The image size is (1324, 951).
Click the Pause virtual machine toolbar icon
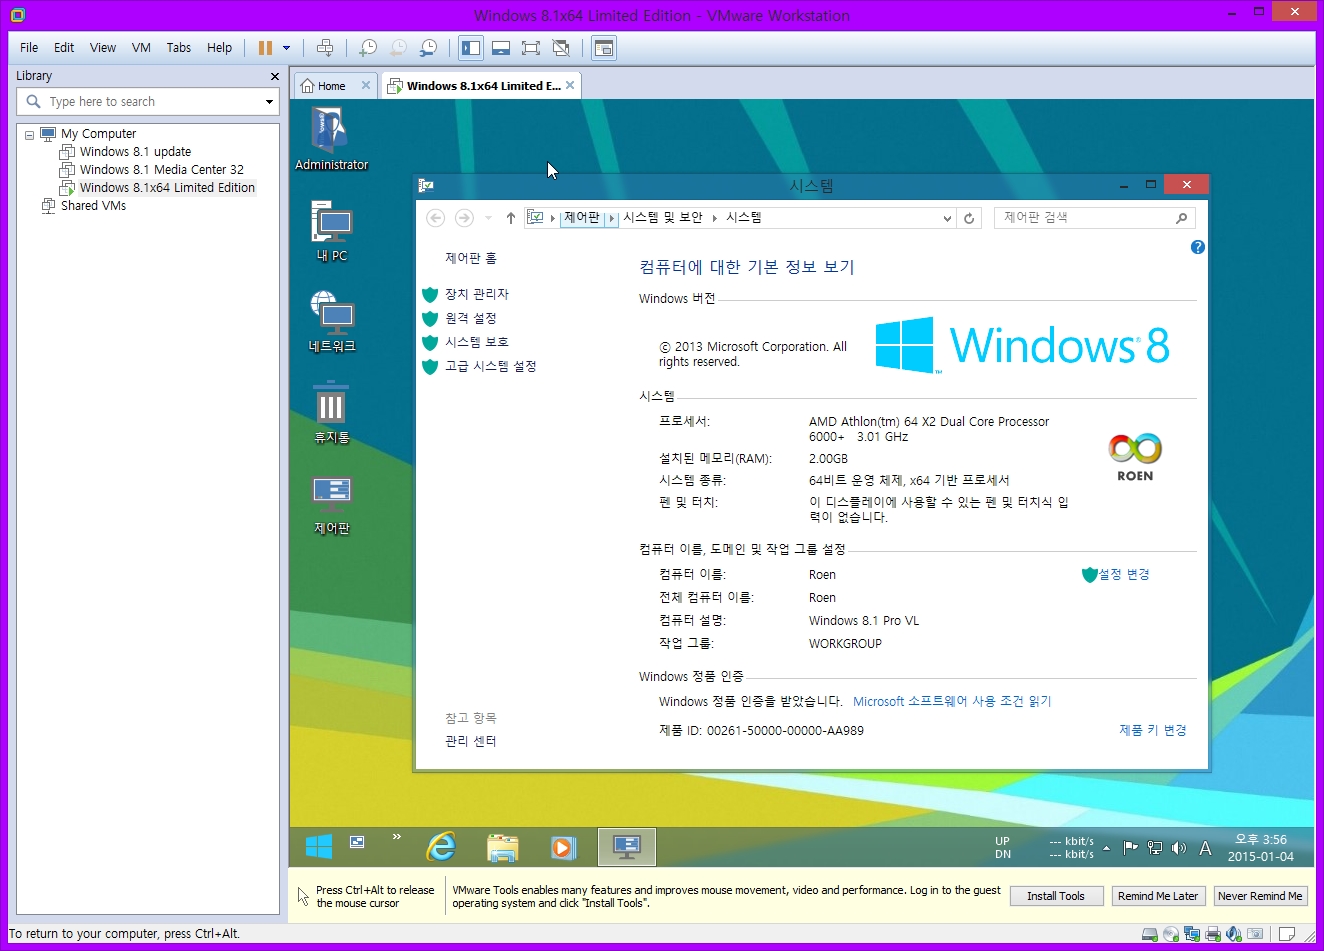265,48
